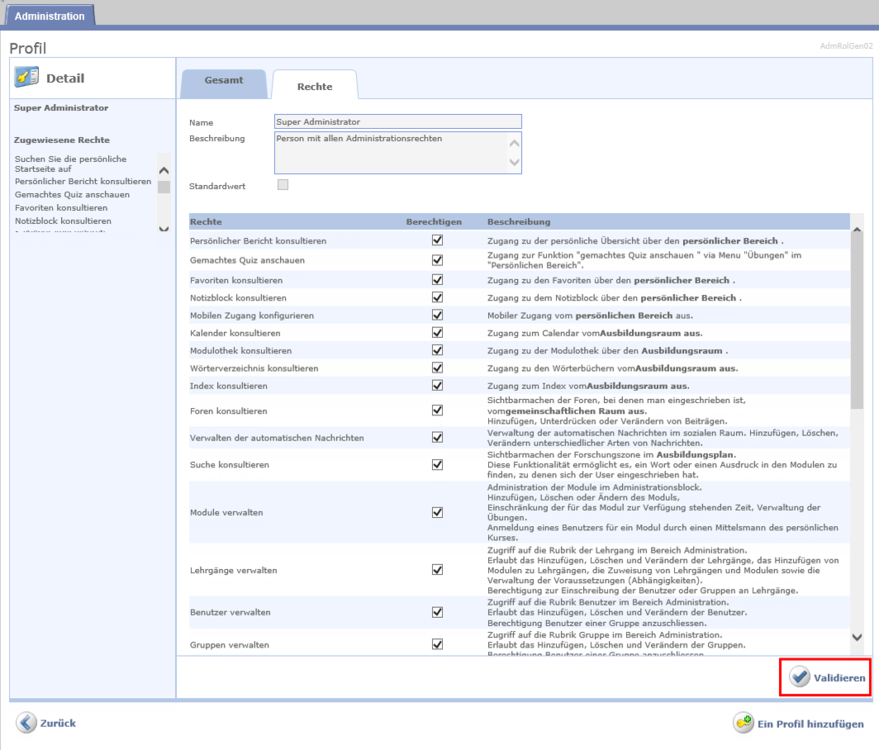
Task: Click the rights table scroll down arrow
Action: coord(856,636)
